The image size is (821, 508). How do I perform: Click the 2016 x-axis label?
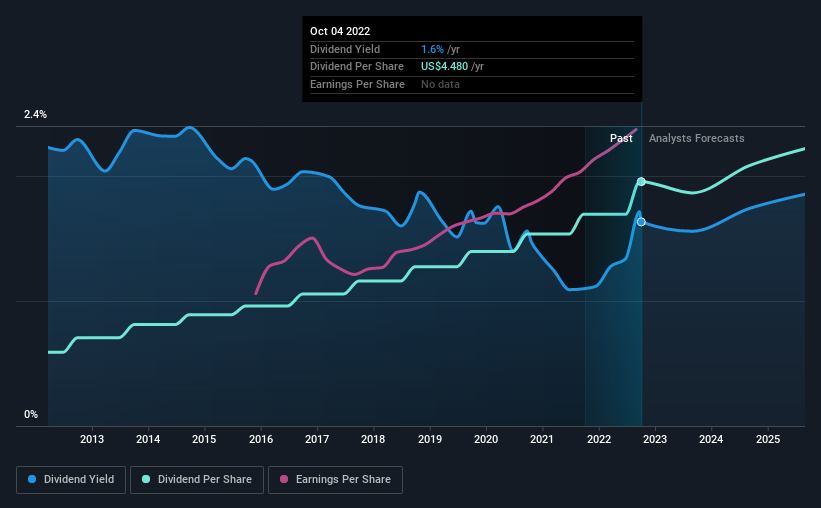pyautogui.click(x=261, y=439)
